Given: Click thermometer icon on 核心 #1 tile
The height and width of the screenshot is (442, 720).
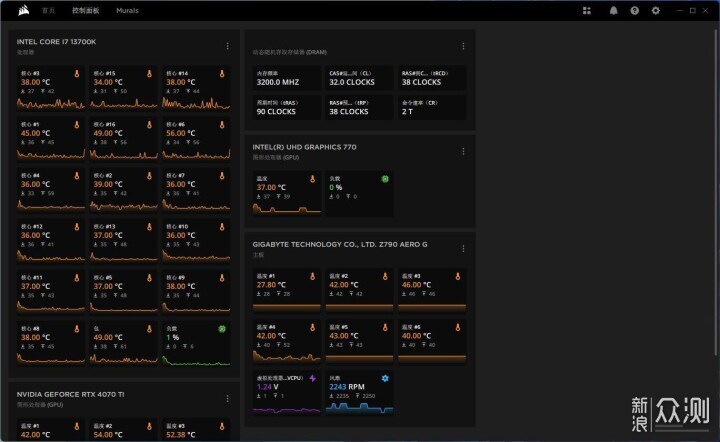Looking at the screenshot, I should [77, 125].
